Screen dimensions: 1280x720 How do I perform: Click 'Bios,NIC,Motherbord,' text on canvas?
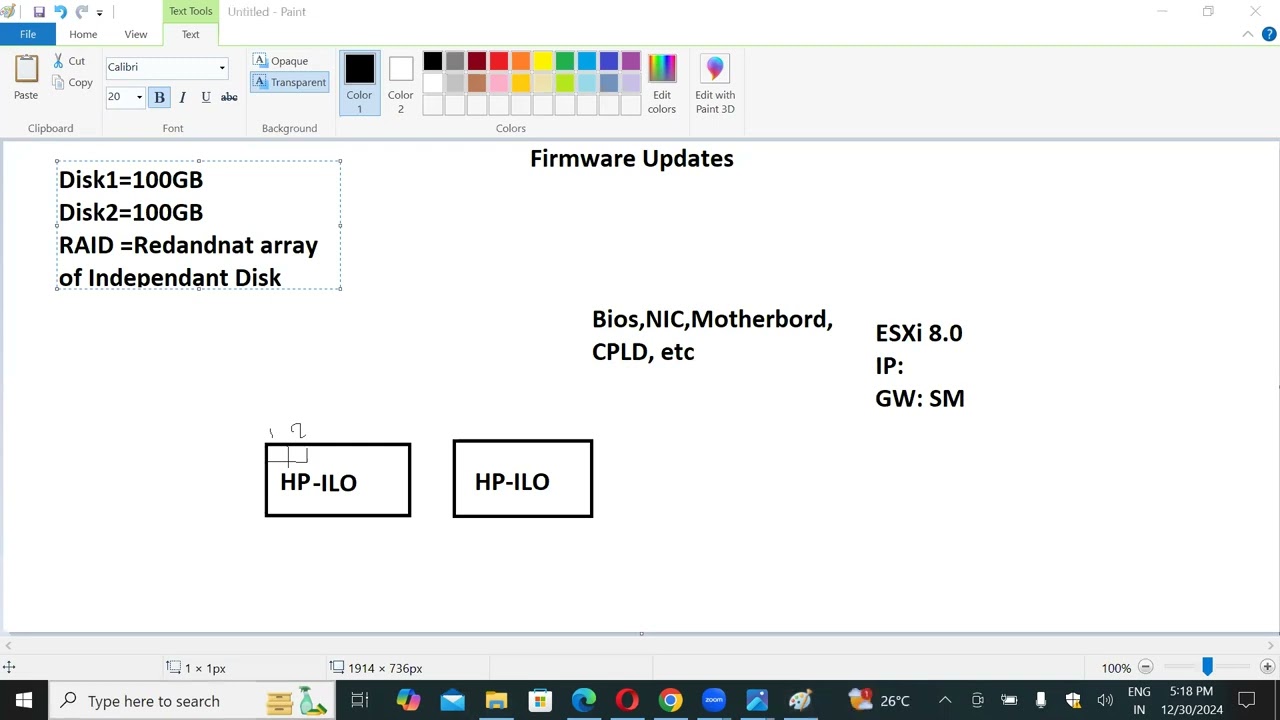[x=712, y=319]
